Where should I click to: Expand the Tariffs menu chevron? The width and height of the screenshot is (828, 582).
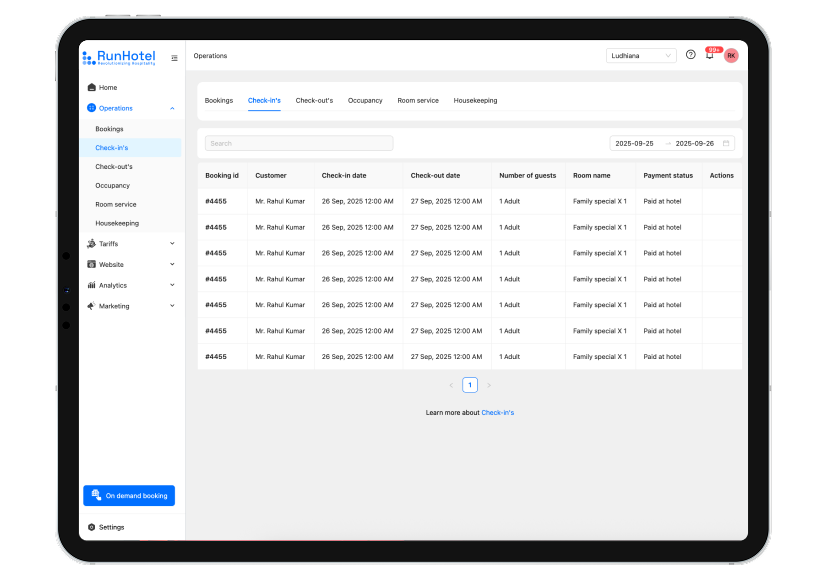pyautogui.click(x=172, y=243)
